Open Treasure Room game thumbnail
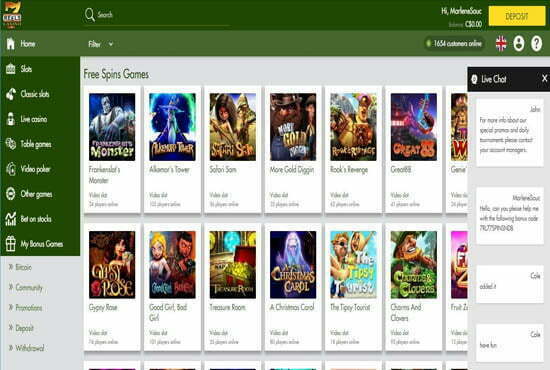550x370 pixels. point(233,265)
